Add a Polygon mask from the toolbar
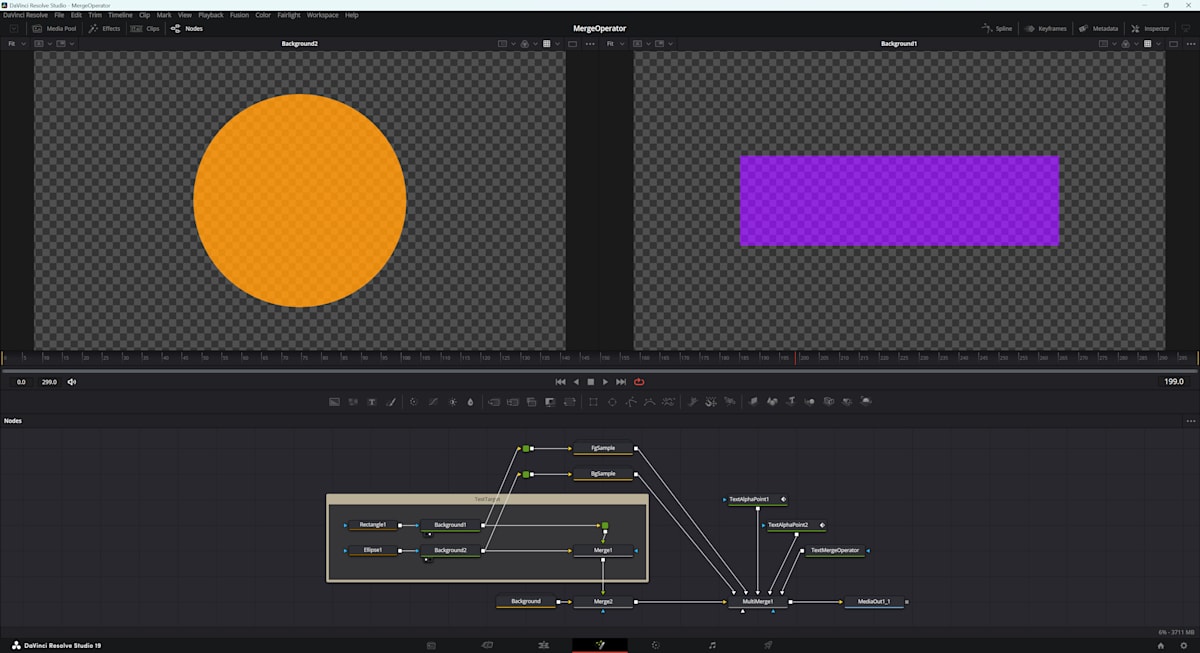 [x=631, y=402]
